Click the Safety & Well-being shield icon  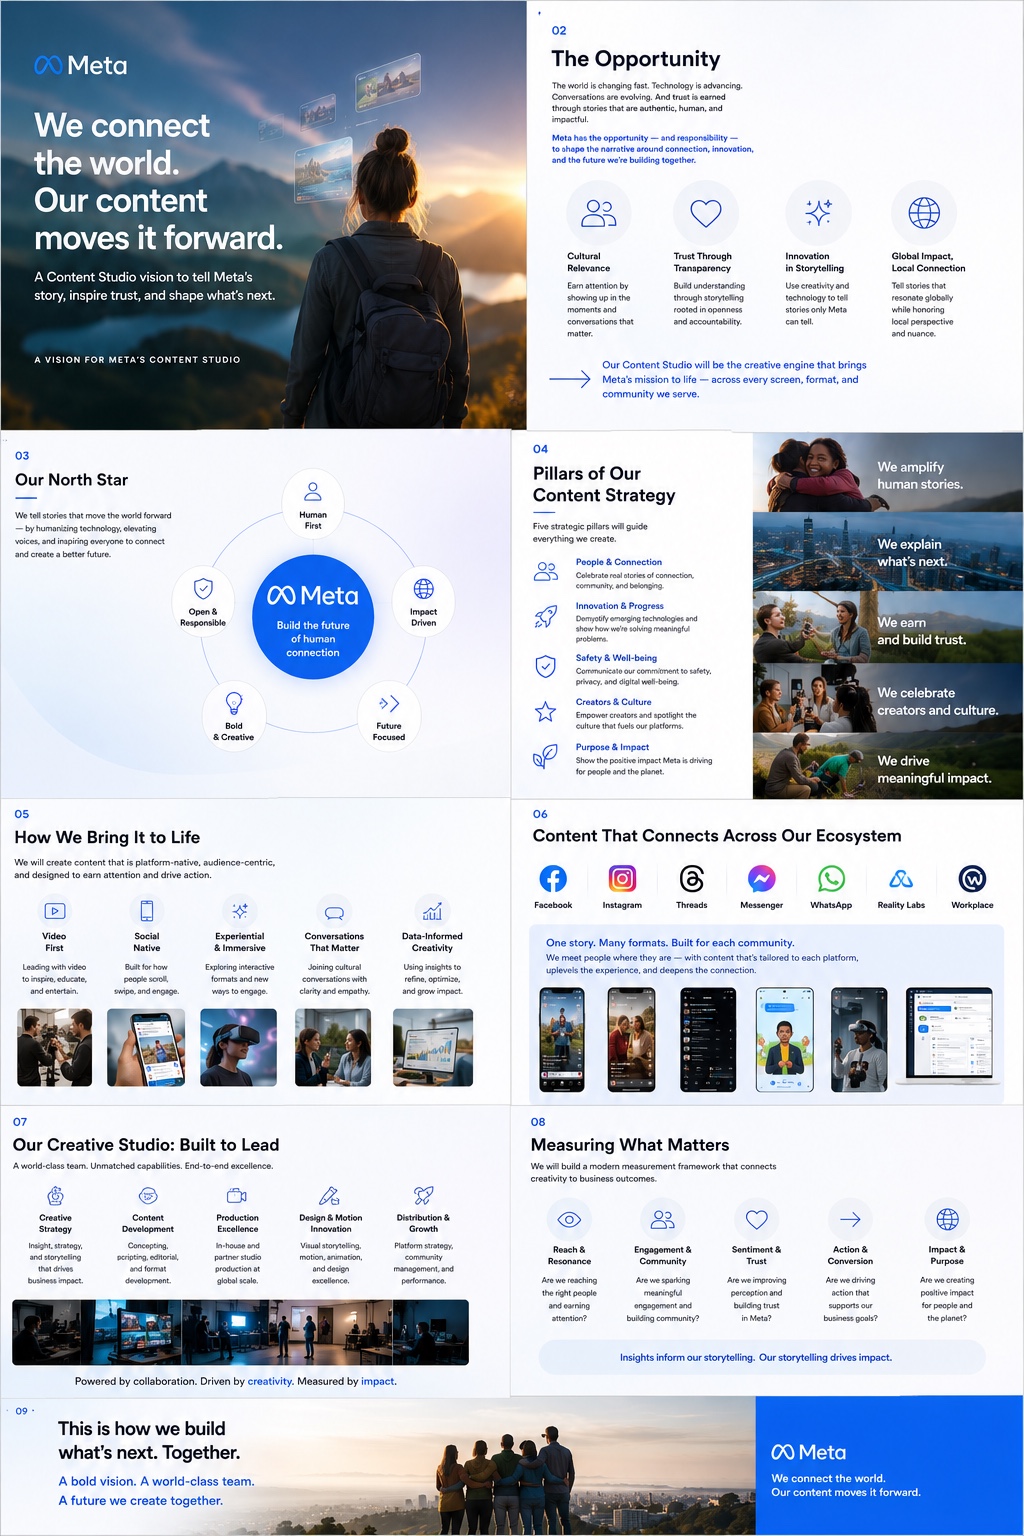(x=546, y=666)
